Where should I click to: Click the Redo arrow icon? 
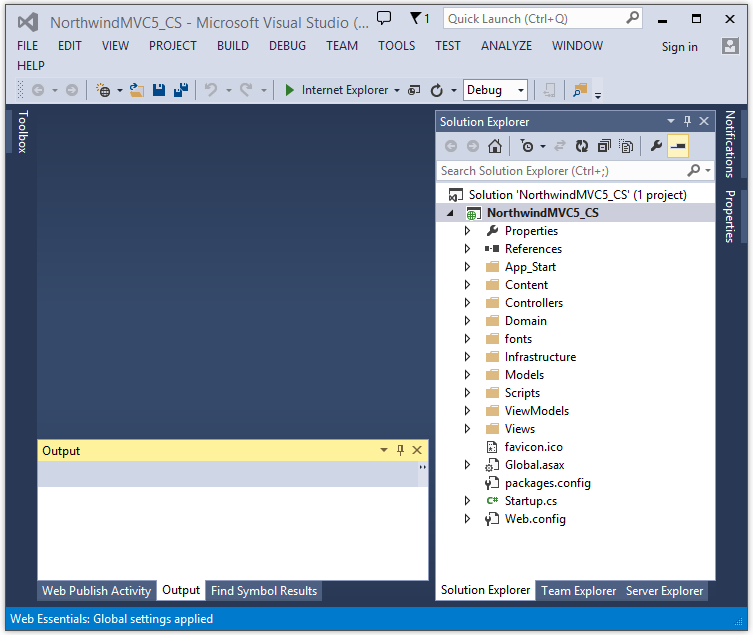(246, 90)
